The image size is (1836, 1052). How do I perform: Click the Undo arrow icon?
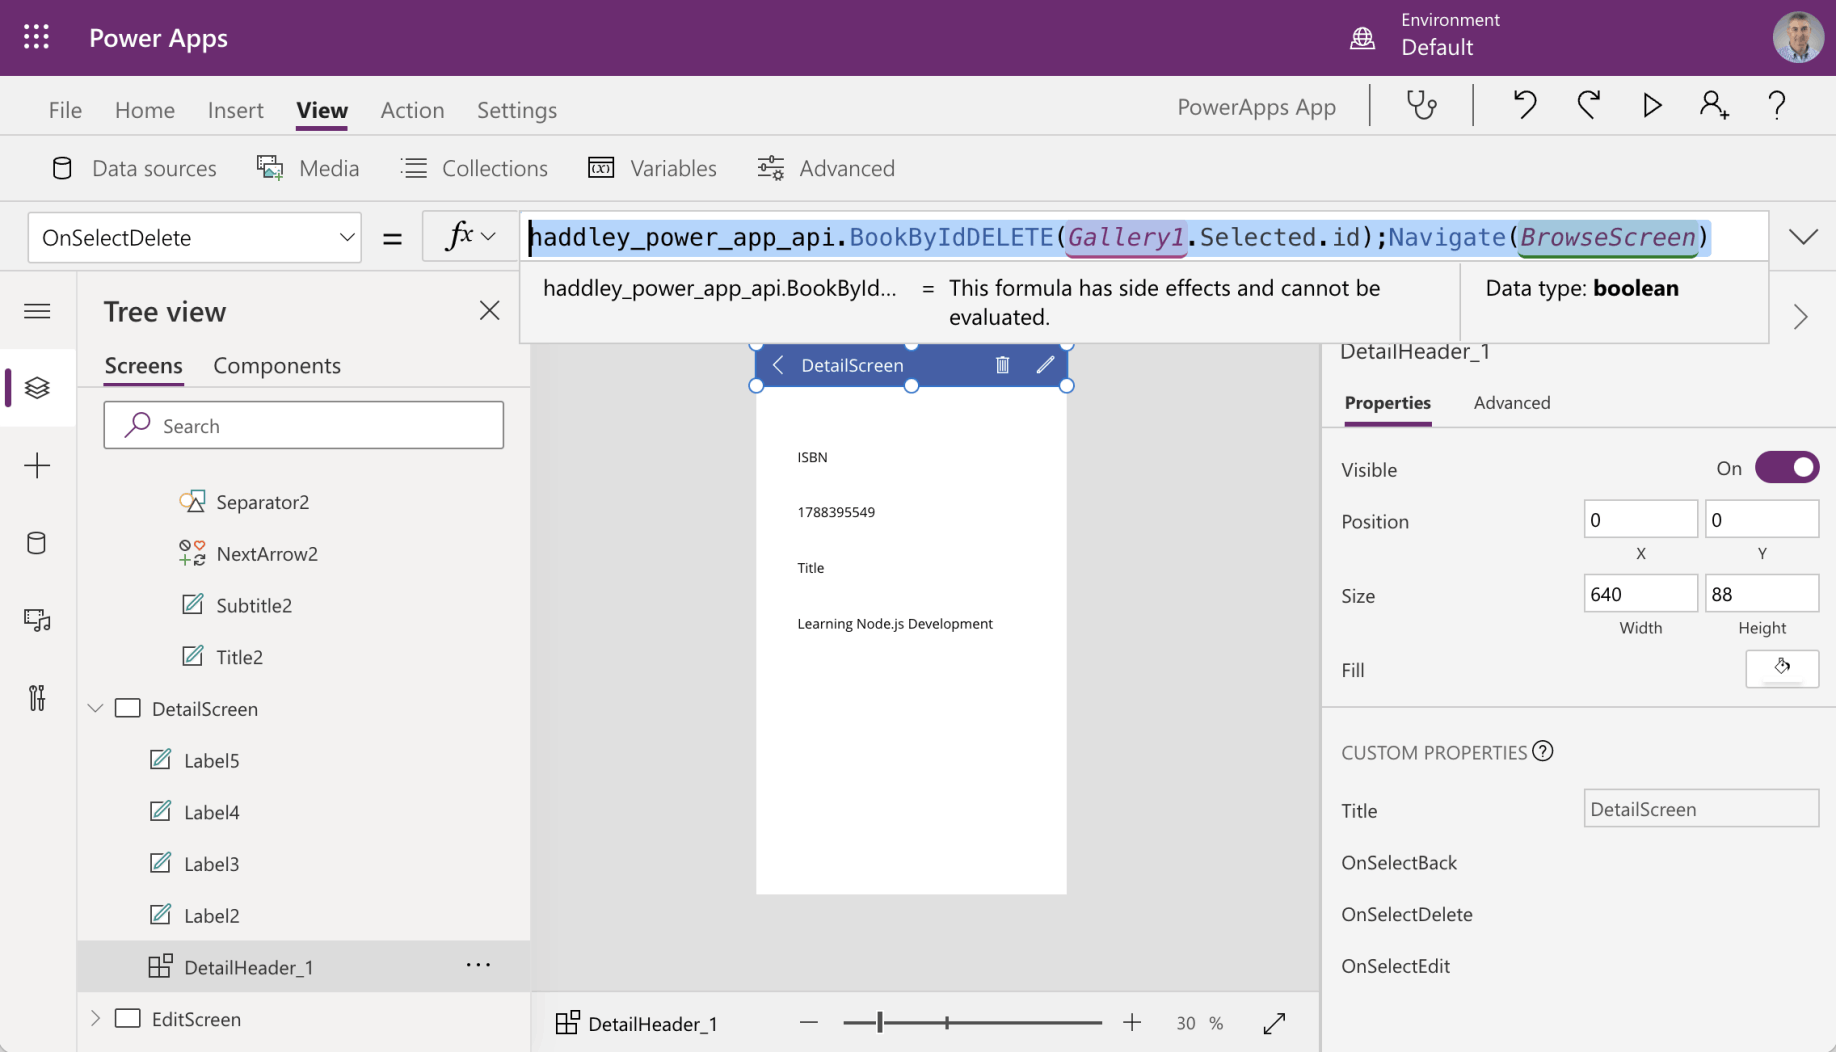[x=1524, y=105]
